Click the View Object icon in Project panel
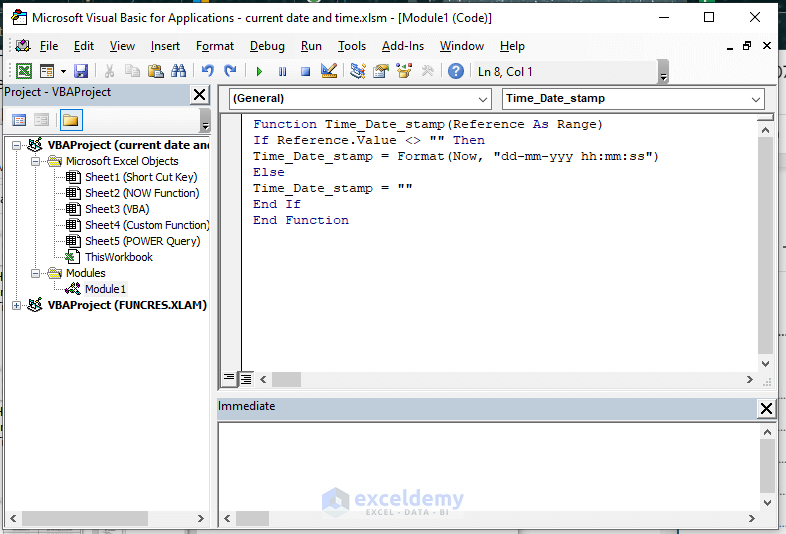The height and width of the screenshot is (534, 786). coord(41,120)
